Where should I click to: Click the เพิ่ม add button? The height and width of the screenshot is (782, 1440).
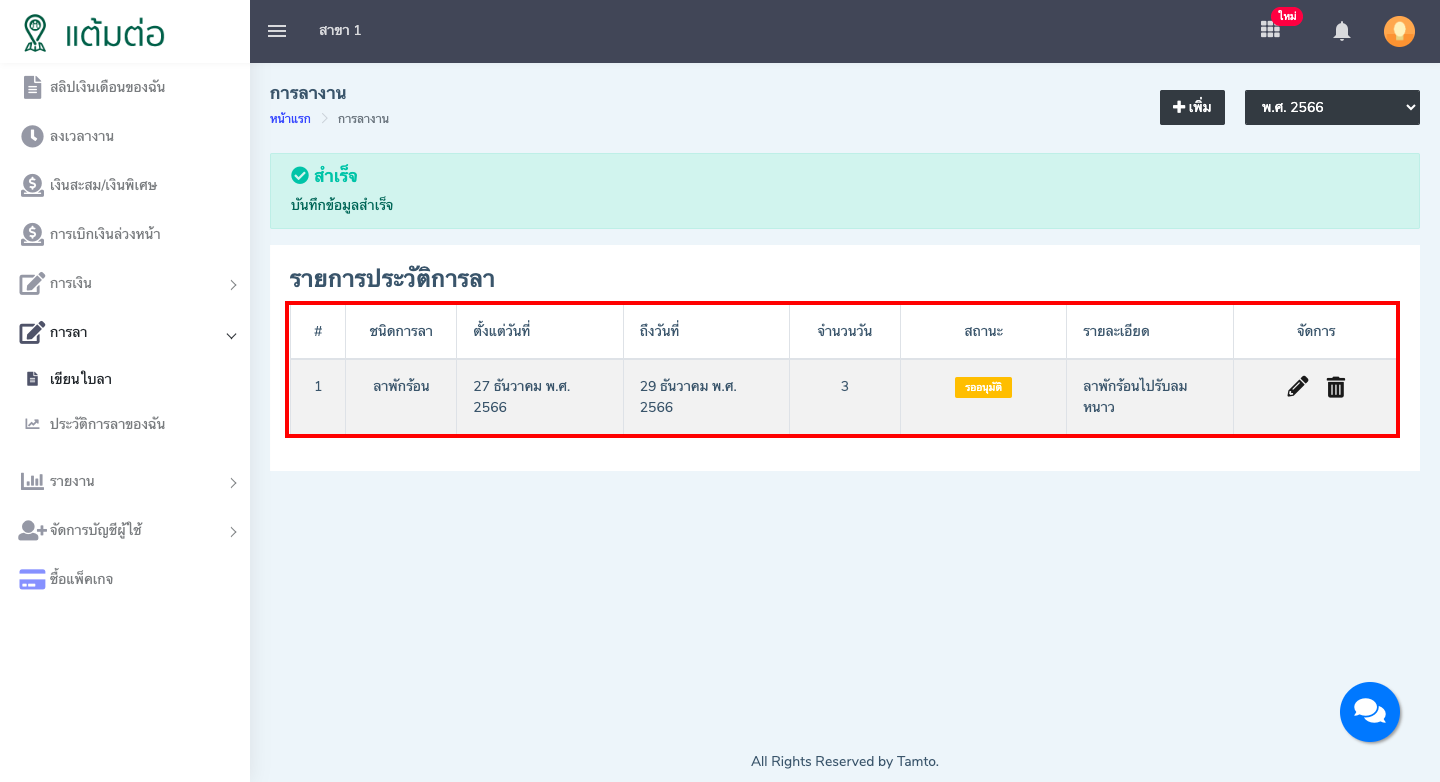click(x=1192, y=107)
